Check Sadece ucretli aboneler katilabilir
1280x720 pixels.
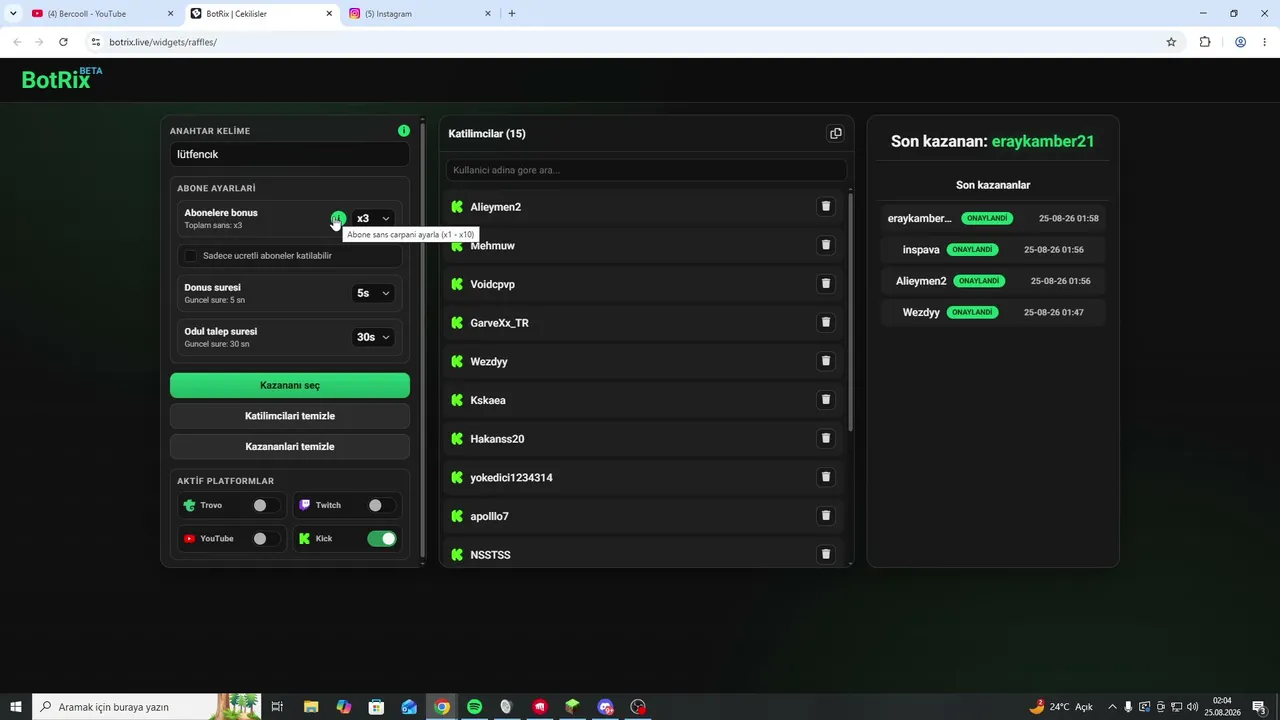191,255
